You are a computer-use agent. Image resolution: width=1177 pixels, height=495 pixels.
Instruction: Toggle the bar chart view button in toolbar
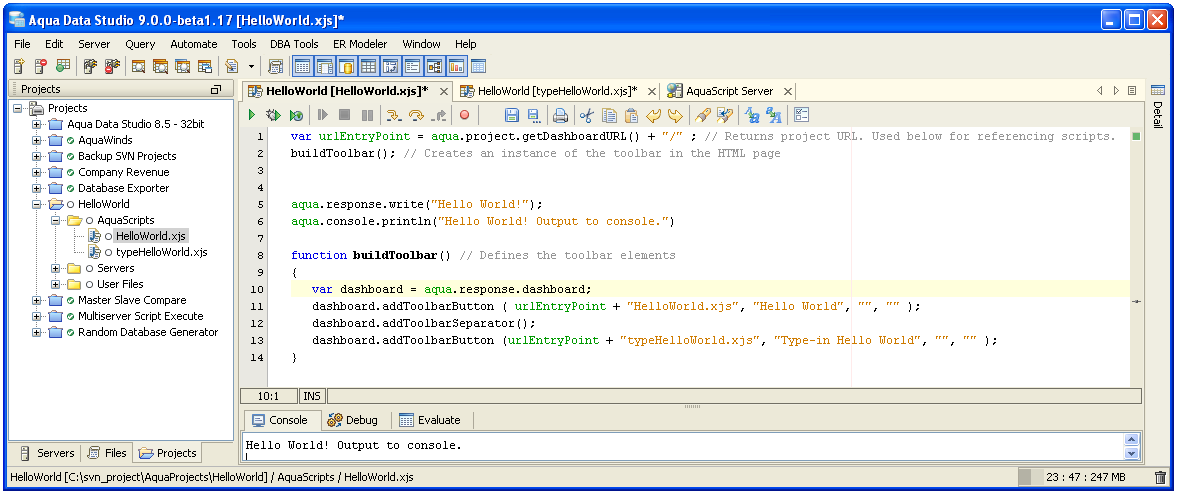pos(456,66)
